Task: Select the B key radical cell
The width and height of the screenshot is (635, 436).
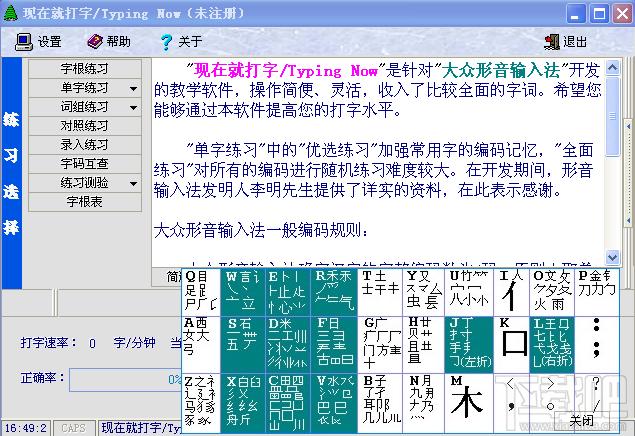Action: click(380, 403)
